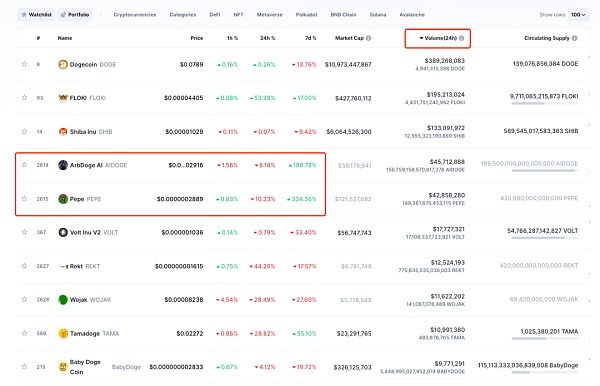Image resolution: width=600 pixels, height=386 pixels.
Task: Click the Pepe frog coin logo
Action: (63, 199)
